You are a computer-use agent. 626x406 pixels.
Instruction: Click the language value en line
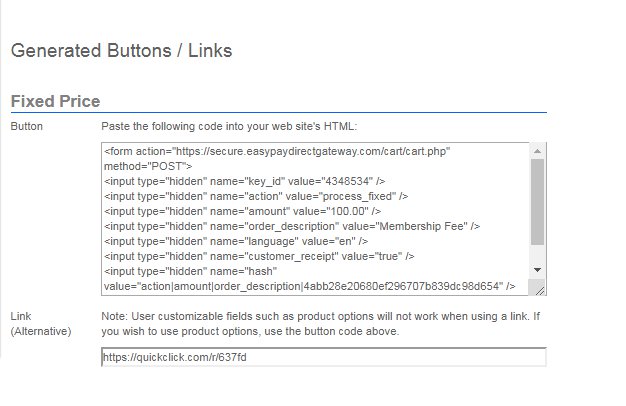(236, 241)
